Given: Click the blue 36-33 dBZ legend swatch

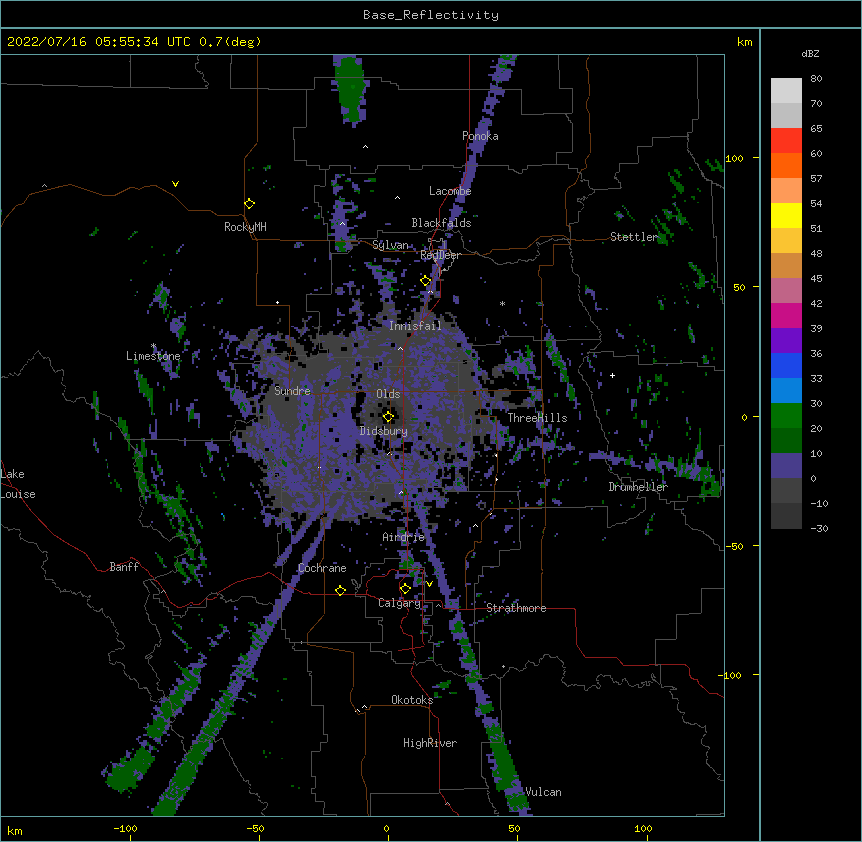Looking at the screenshot, I should pyautogui.click(x=786, y=365).
